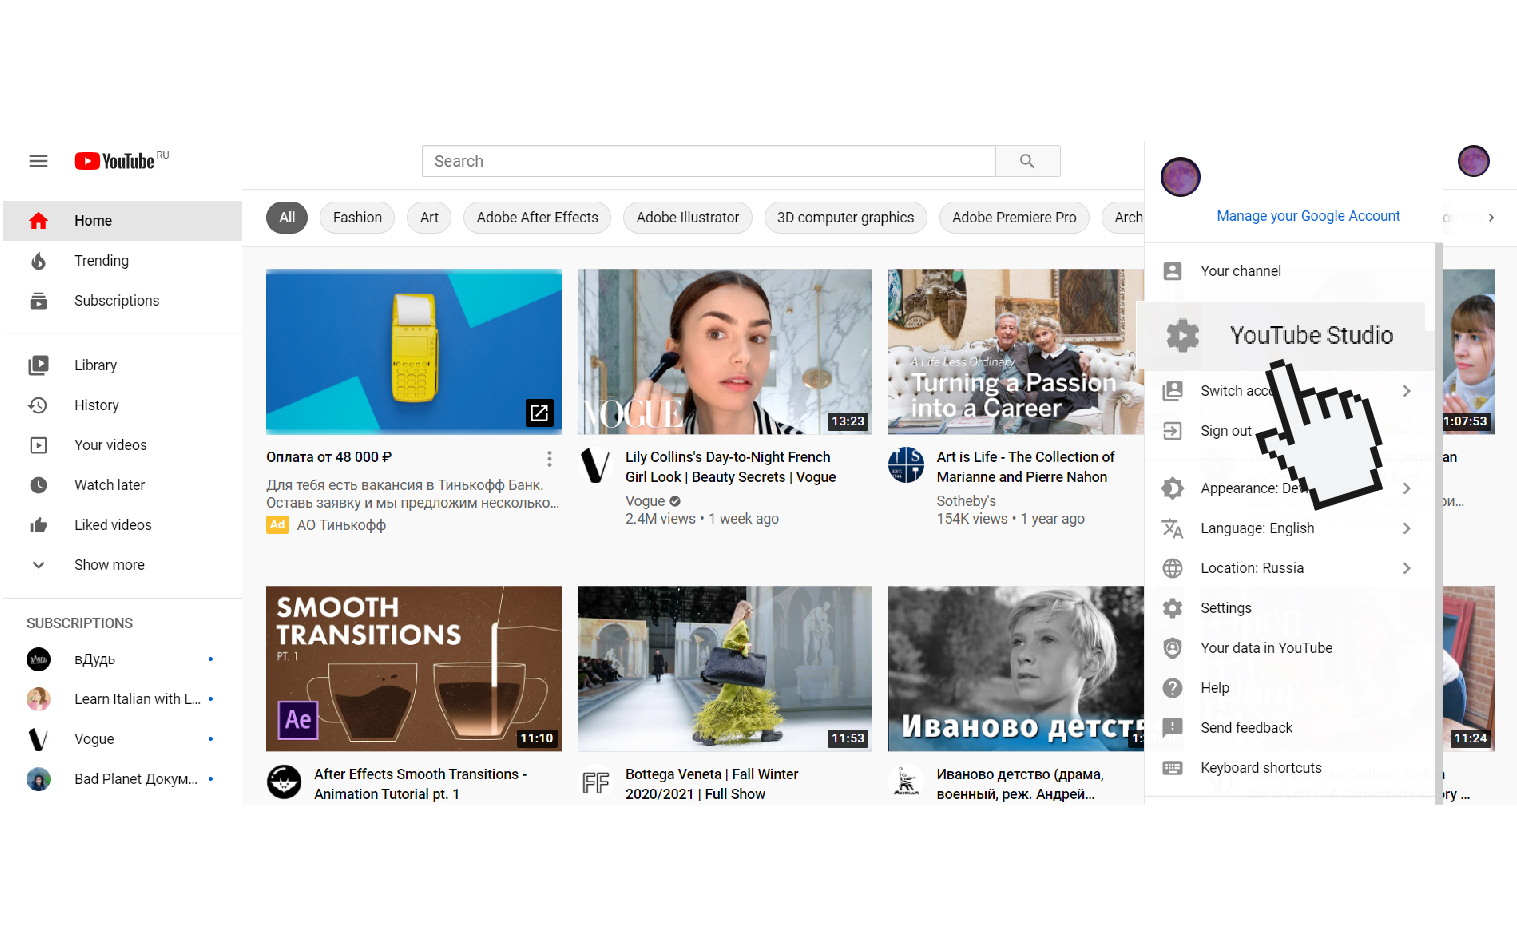The width and height of the screenshot is (1517, 938).
Task: Open After Effects Smooth Transitions video title
Action: click(420, 784)
